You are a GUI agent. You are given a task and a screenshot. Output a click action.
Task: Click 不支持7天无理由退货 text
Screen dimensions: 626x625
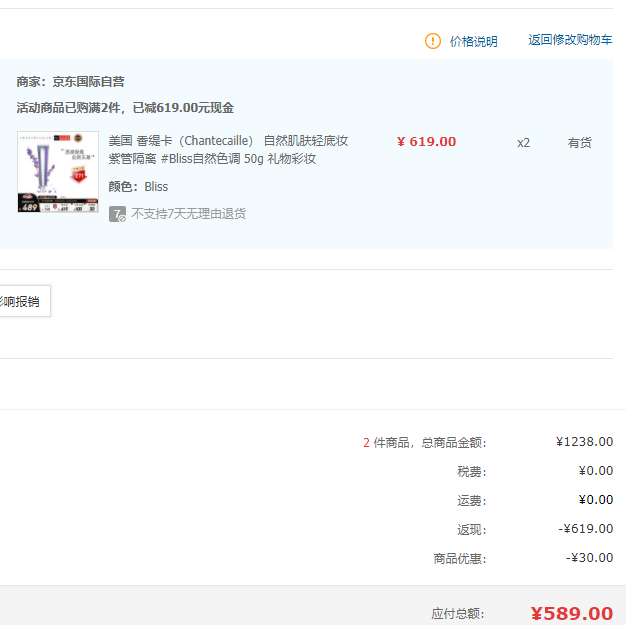pos(188,214)
